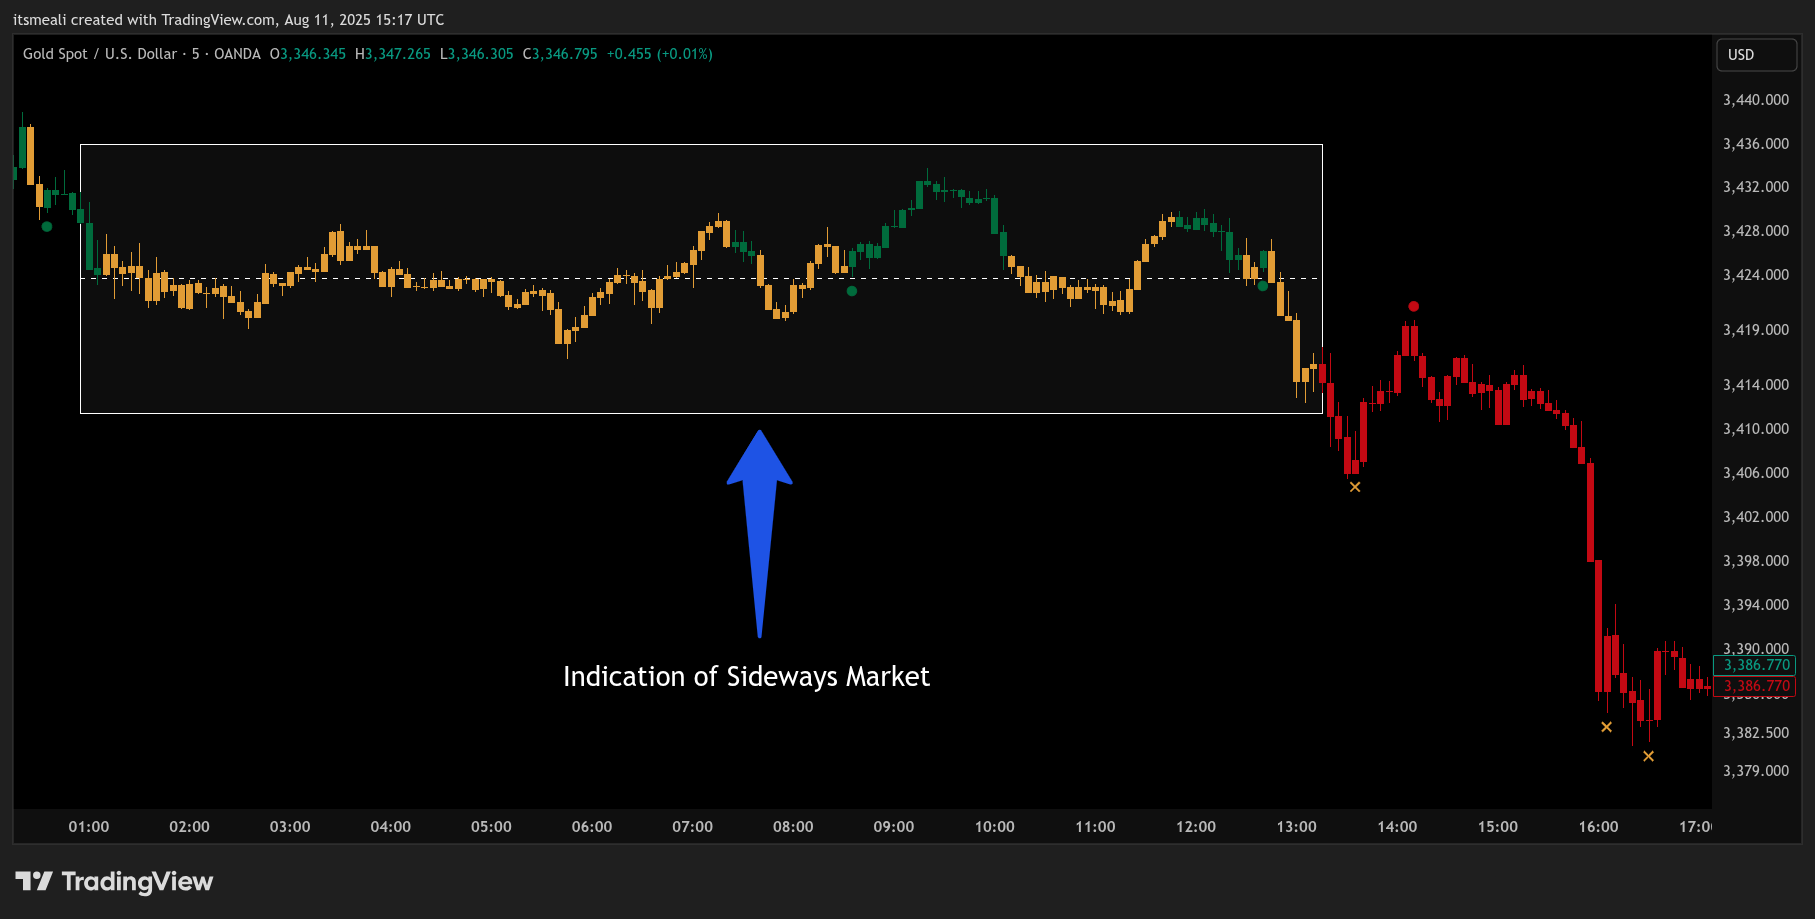The image size is (1815, 919).
Task: Click the 3,440.000 price scale label
Action: [1755, 100]
